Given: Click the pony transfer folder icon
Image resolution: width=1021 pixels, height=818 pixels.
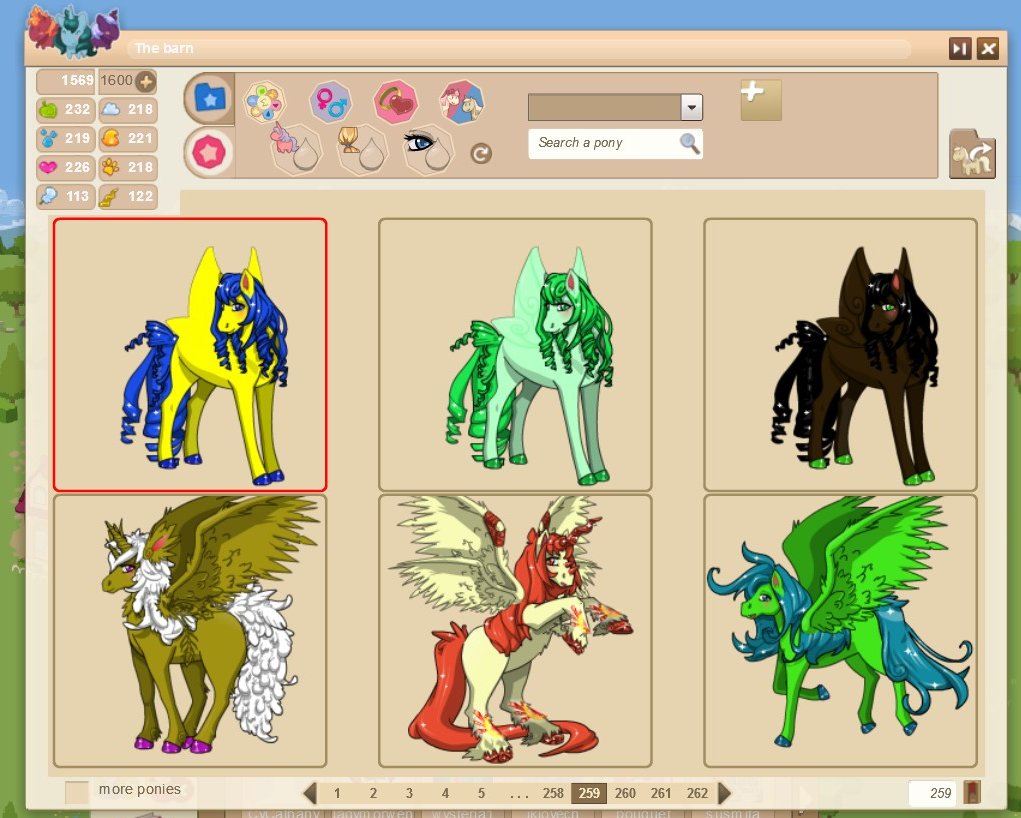Looking at the screenshot, I should [x=972, y=155].
